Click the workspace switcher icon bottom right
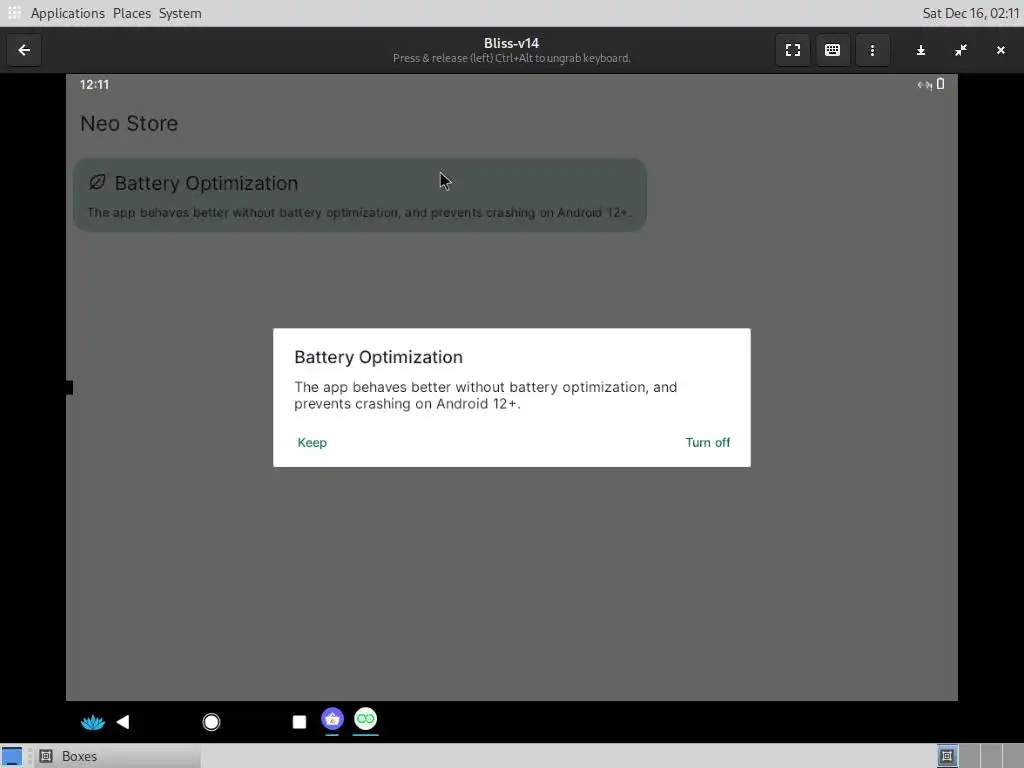1024x768 pixels. pos(947,756)
